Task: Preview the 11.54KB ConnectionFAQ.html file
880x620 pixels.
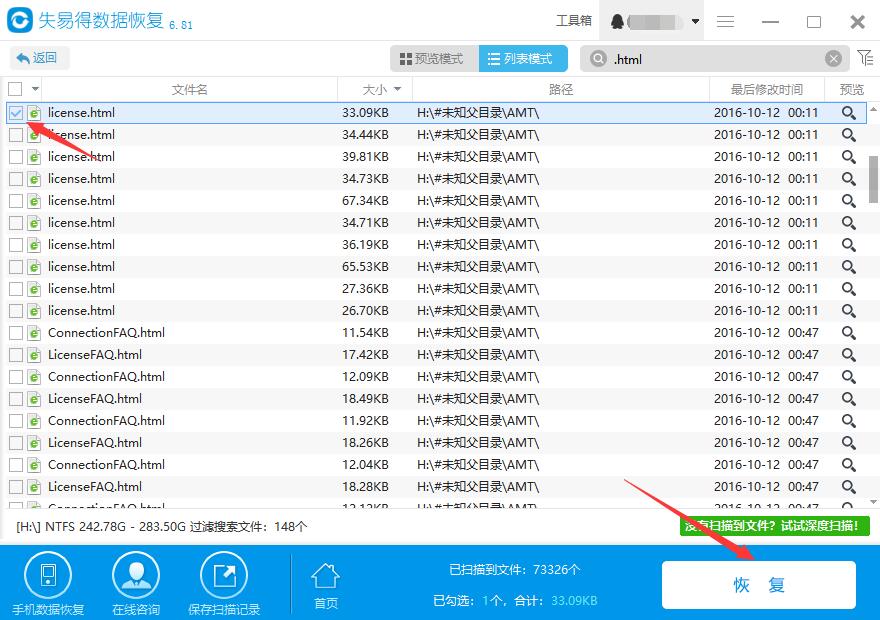Action: (849, 333)
